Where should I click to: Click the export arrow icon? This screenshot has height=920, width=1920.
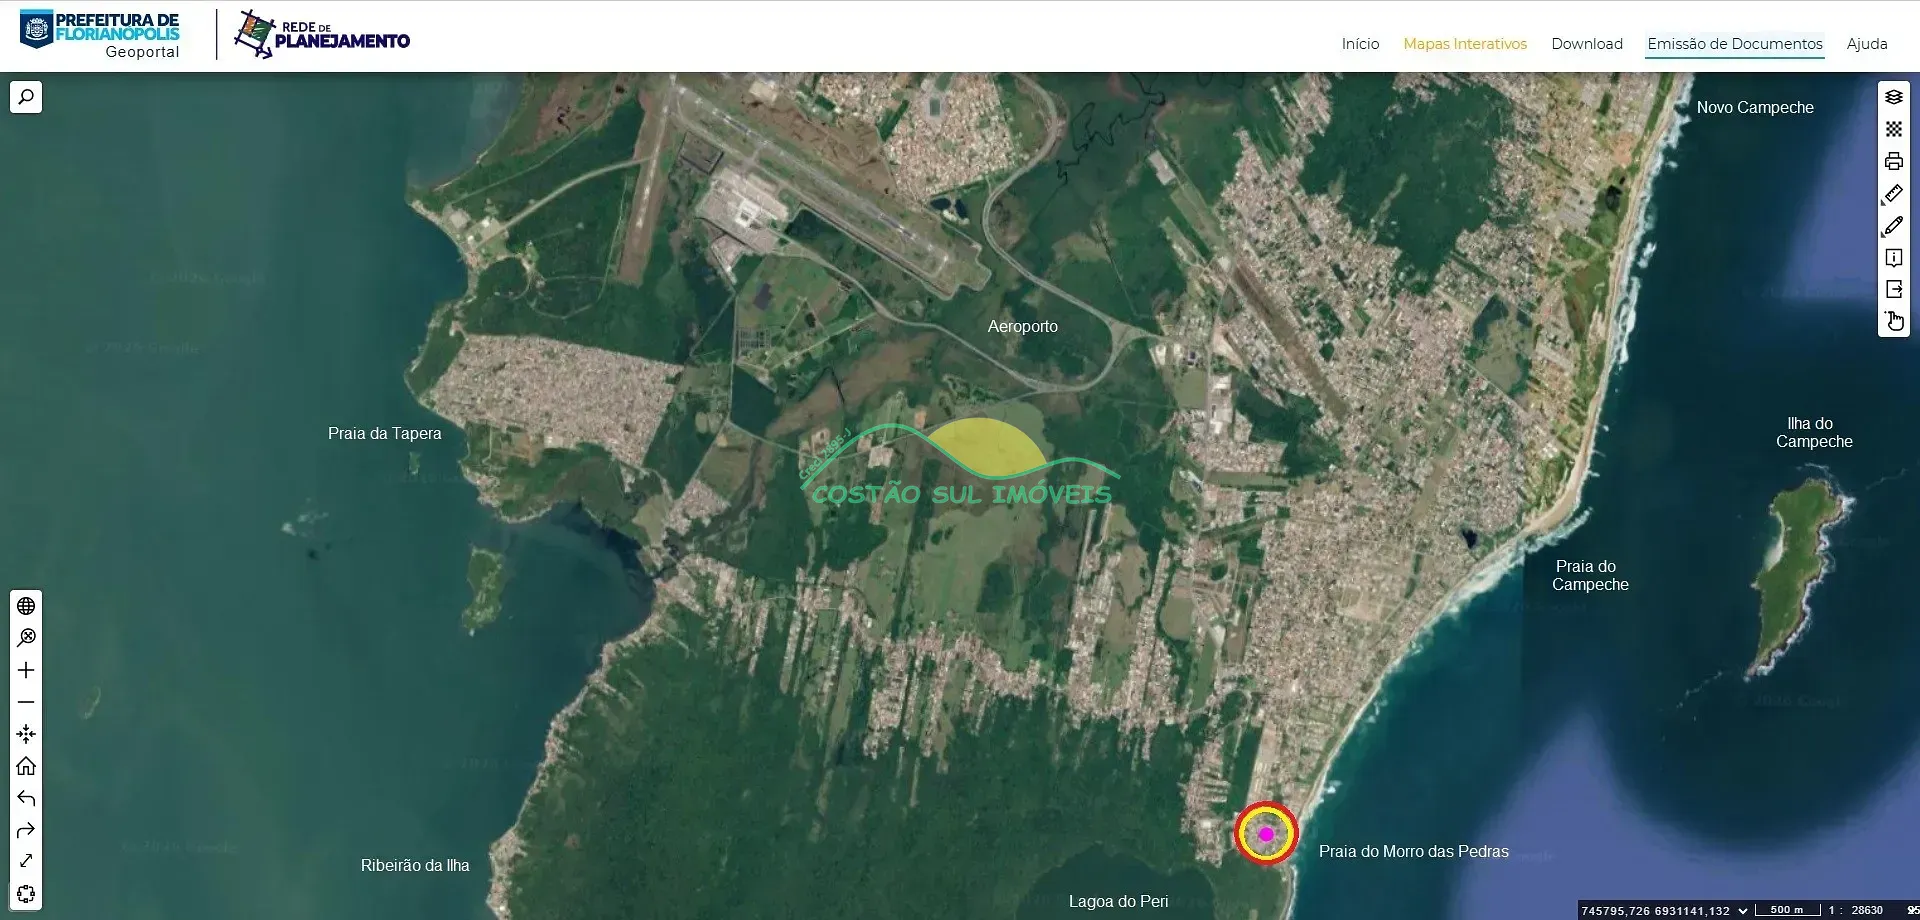coord(1894,289)
